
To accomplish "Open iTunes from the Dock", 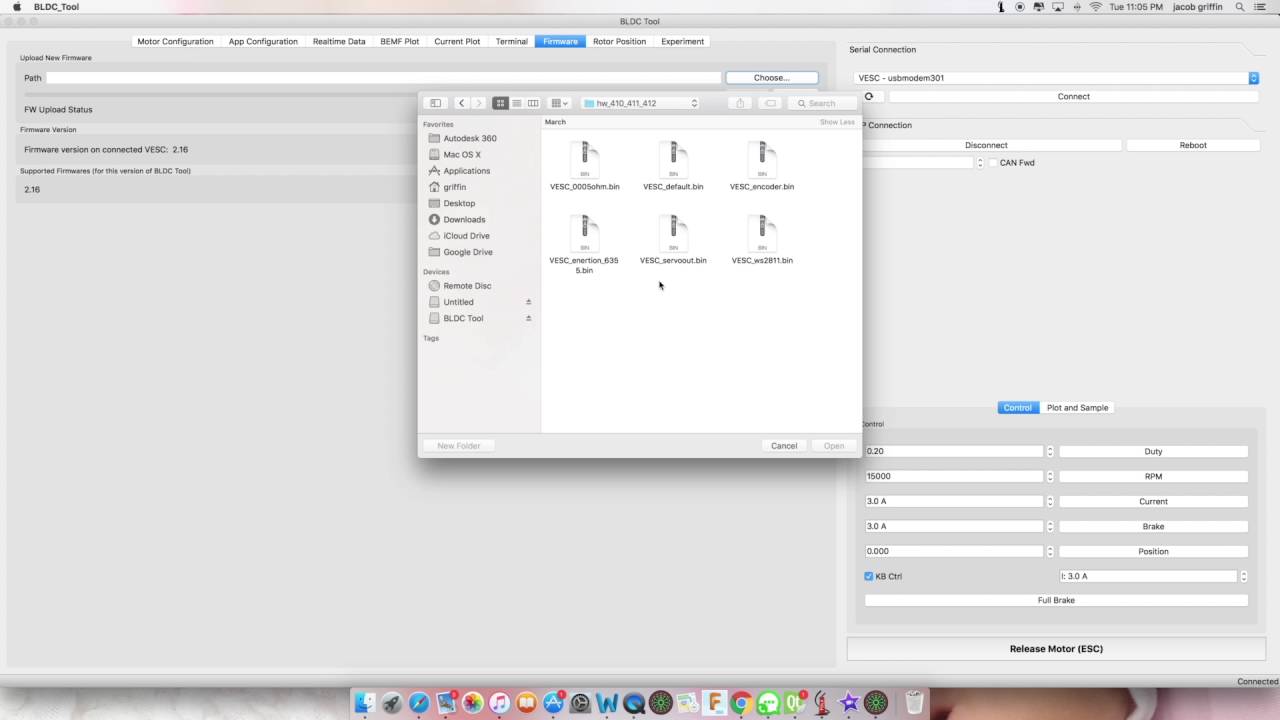I will pos(500,703).
